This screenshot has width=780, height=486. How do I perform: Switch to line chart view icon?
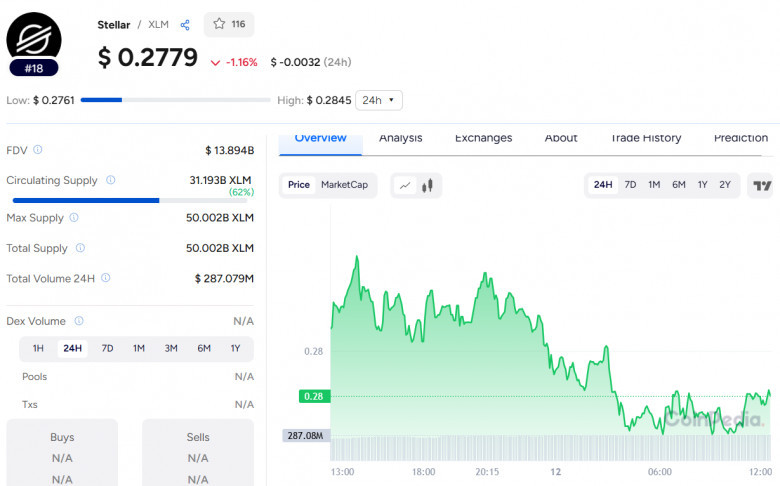[x=405, y=186]
